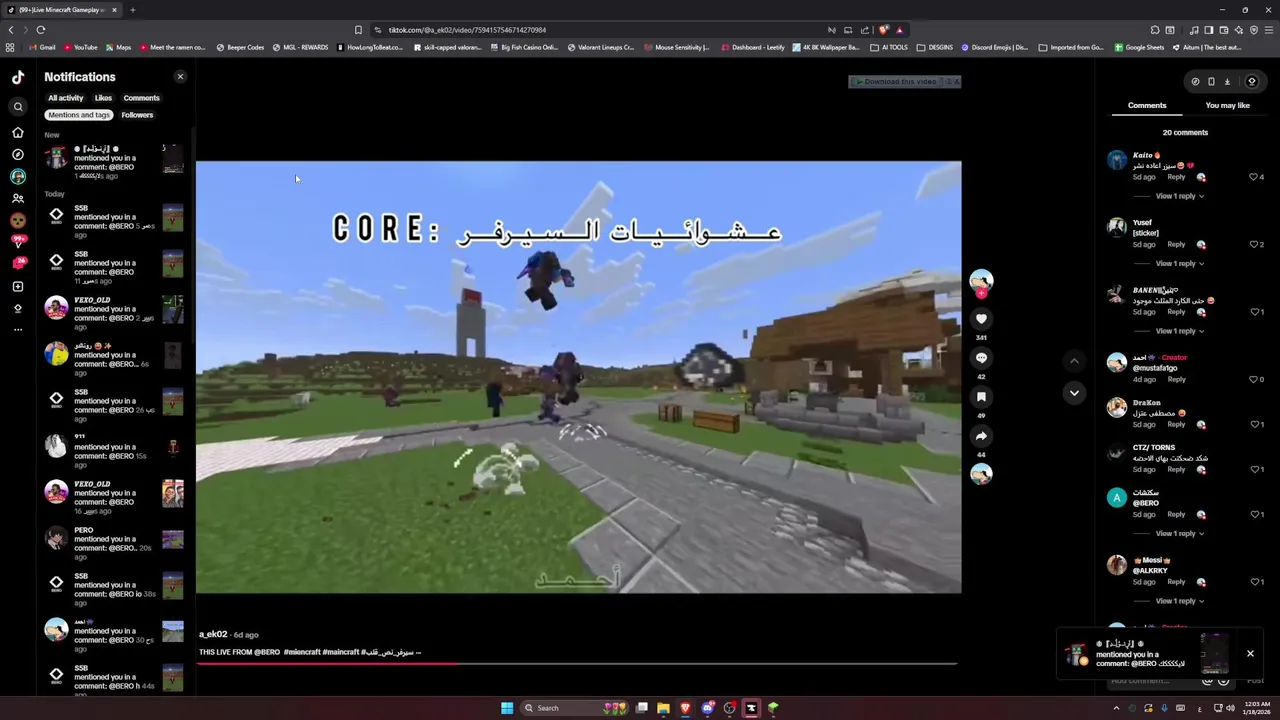
Task: Open a new browser tab
Action: point(132,10)
